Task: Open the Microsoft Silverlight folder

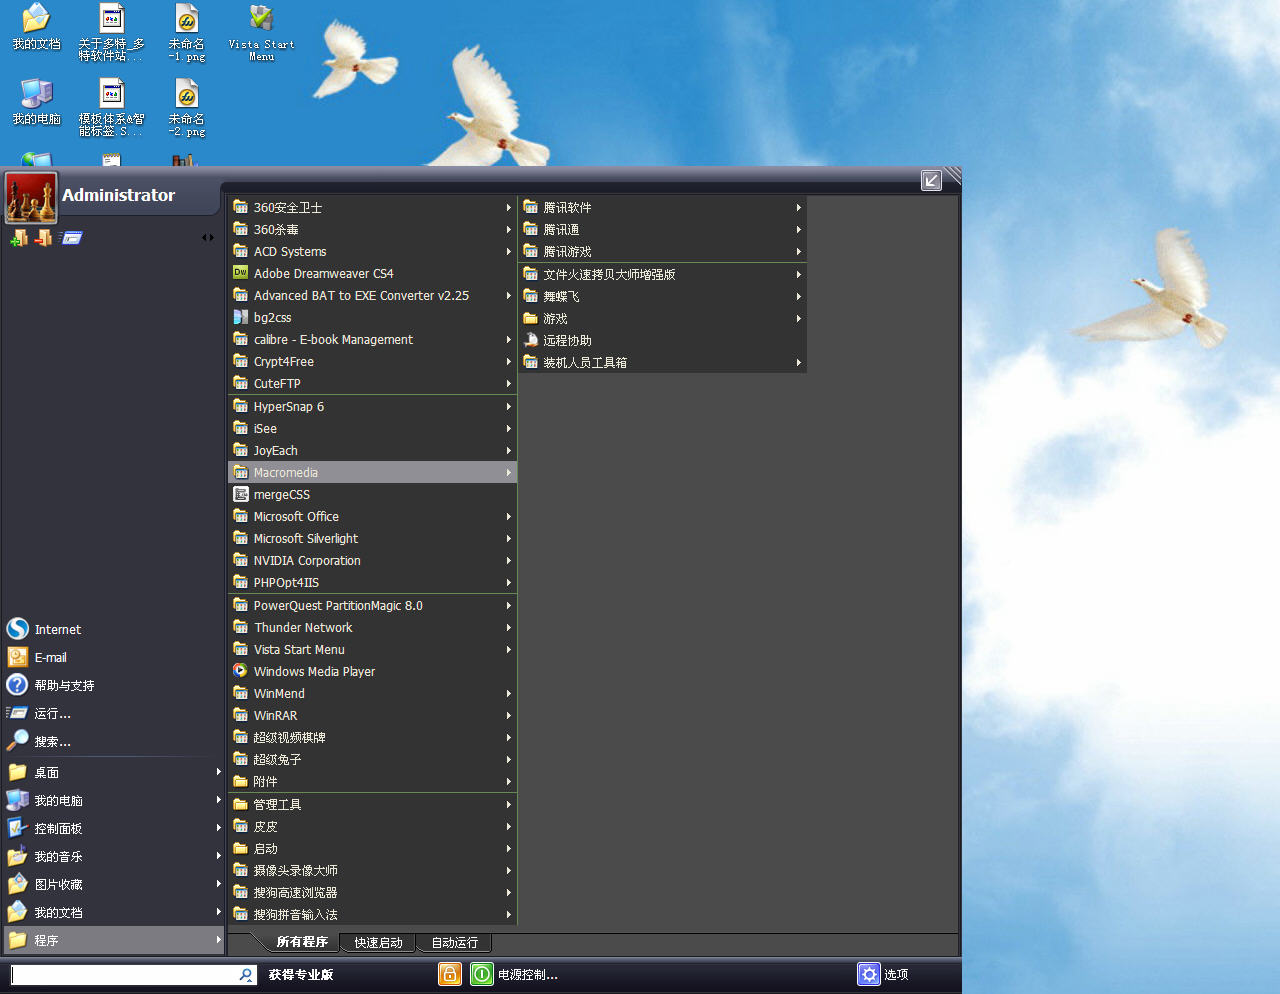Action: pyautogui.click(x=372, y=538)
